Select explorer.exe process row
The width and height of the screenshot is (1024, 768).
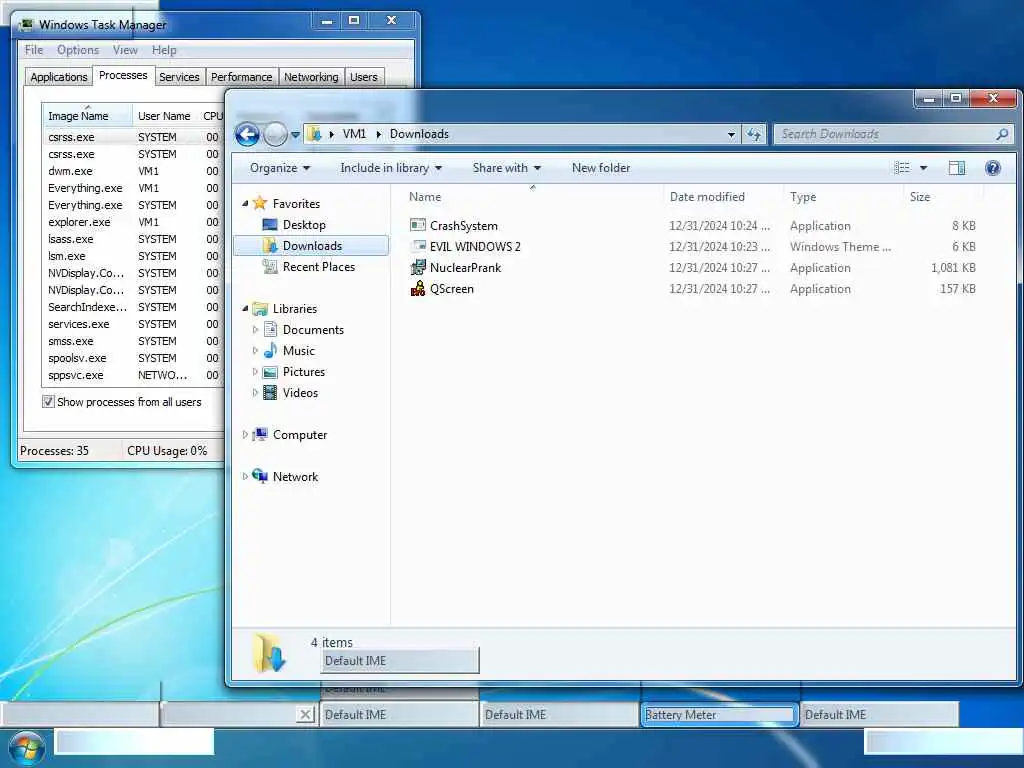[132, 222]
